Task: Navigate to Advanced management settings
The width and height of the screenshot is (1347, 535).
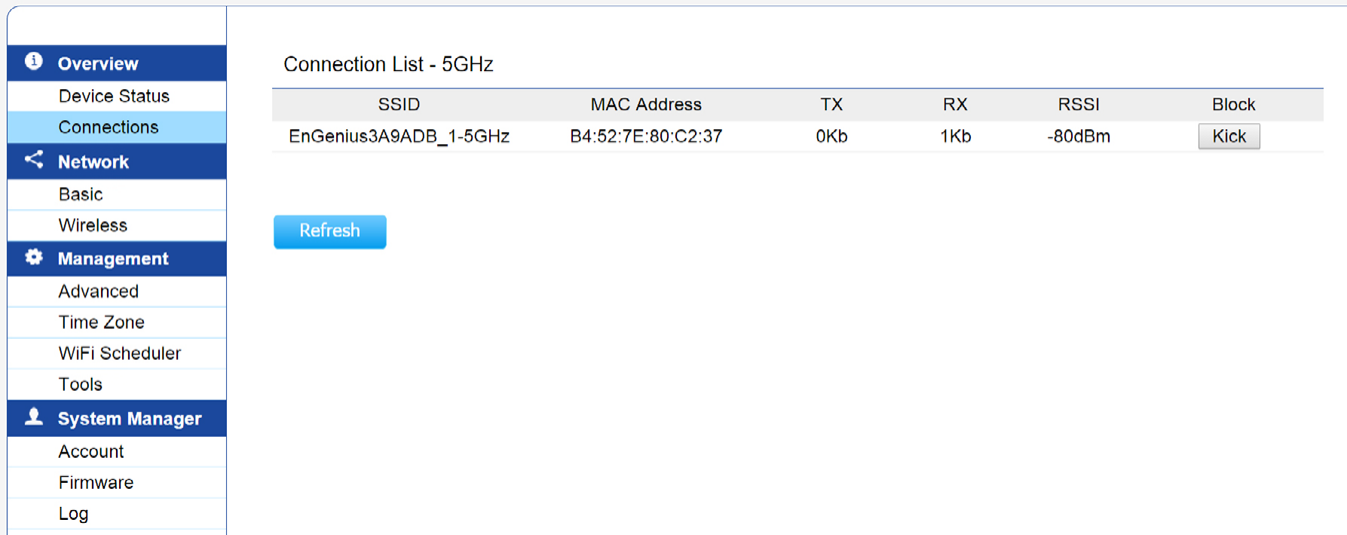Action: coord(98,291)
